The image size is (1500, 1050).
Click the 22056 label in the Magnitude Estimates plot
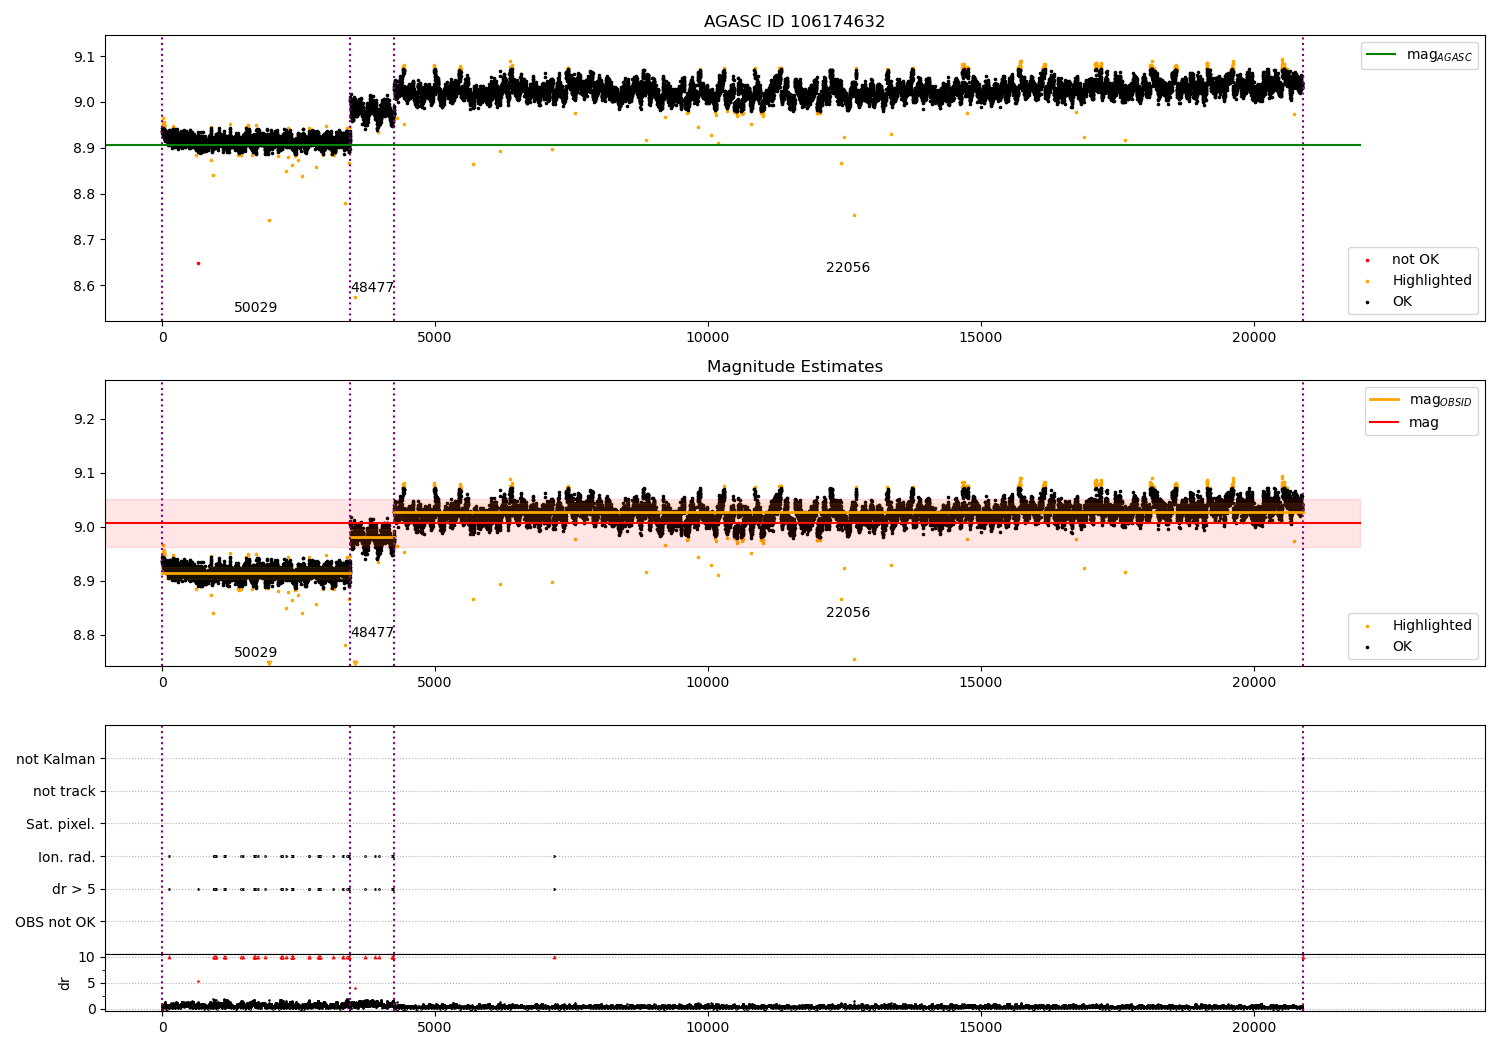tap(848, 613)
